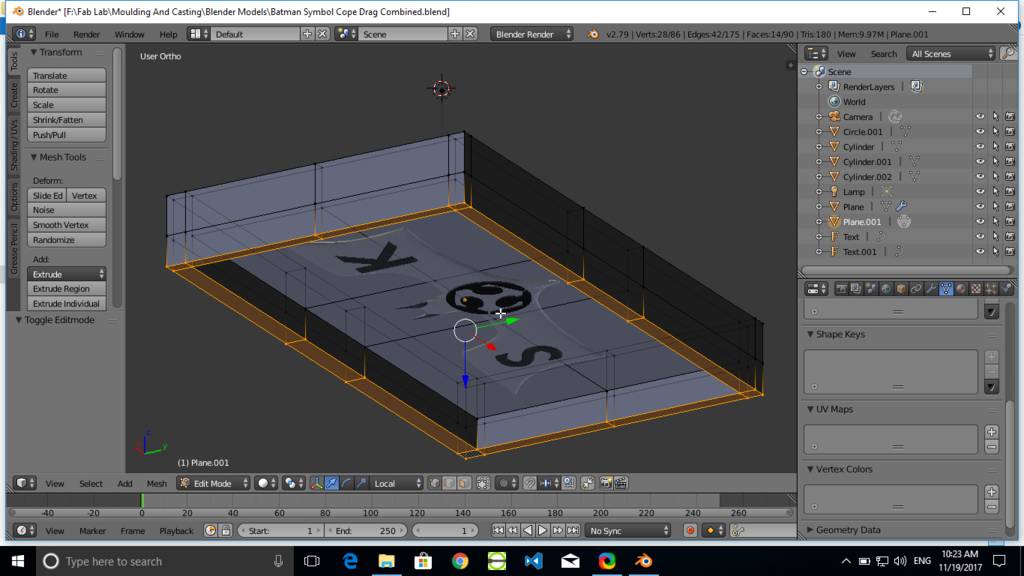The image size is (1024, 576).
Task: Open the Object properties cube icon
Action: tap(901, 289)
